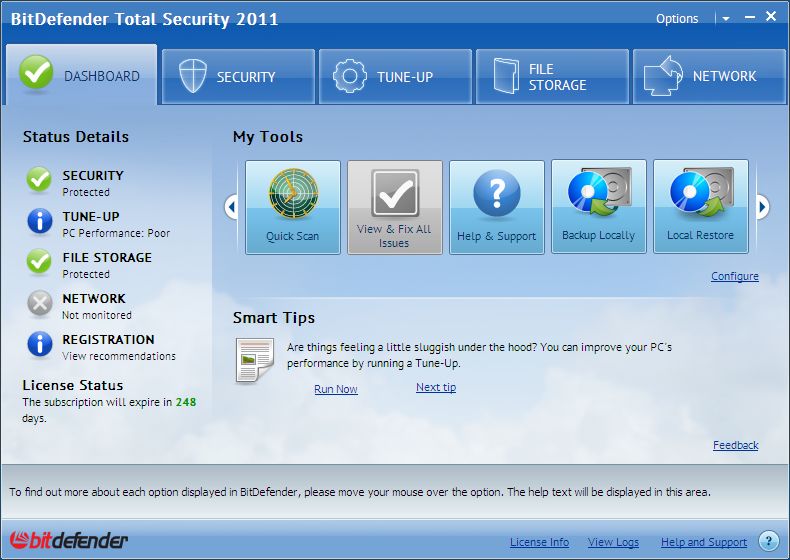This screenshot has height=560, width=790.
Task: Switch to the Network tab
Action: 709,77
